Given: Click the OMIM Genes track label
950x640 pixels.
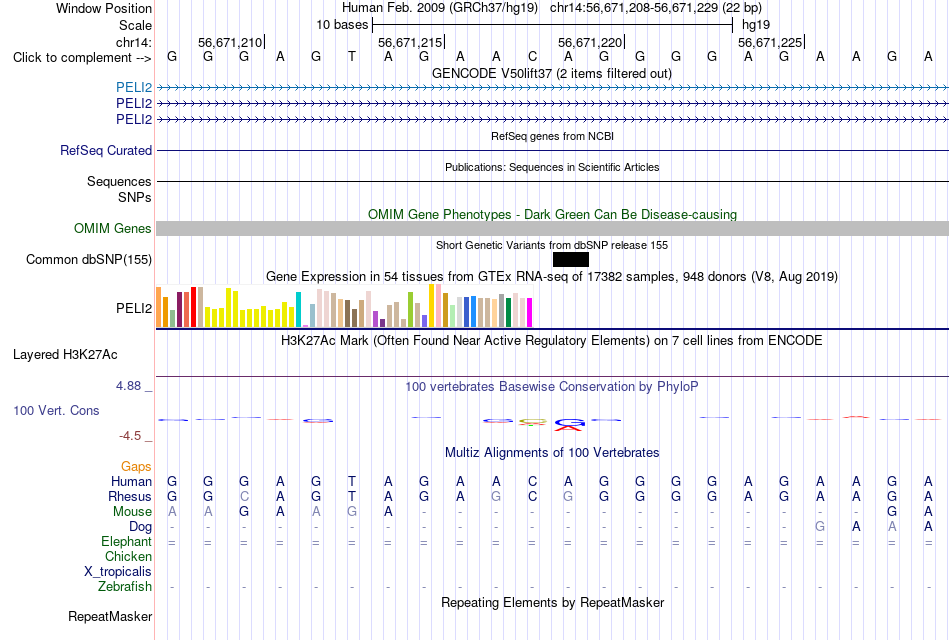Looking at the screenshot, I should click(x=113, y=228).
